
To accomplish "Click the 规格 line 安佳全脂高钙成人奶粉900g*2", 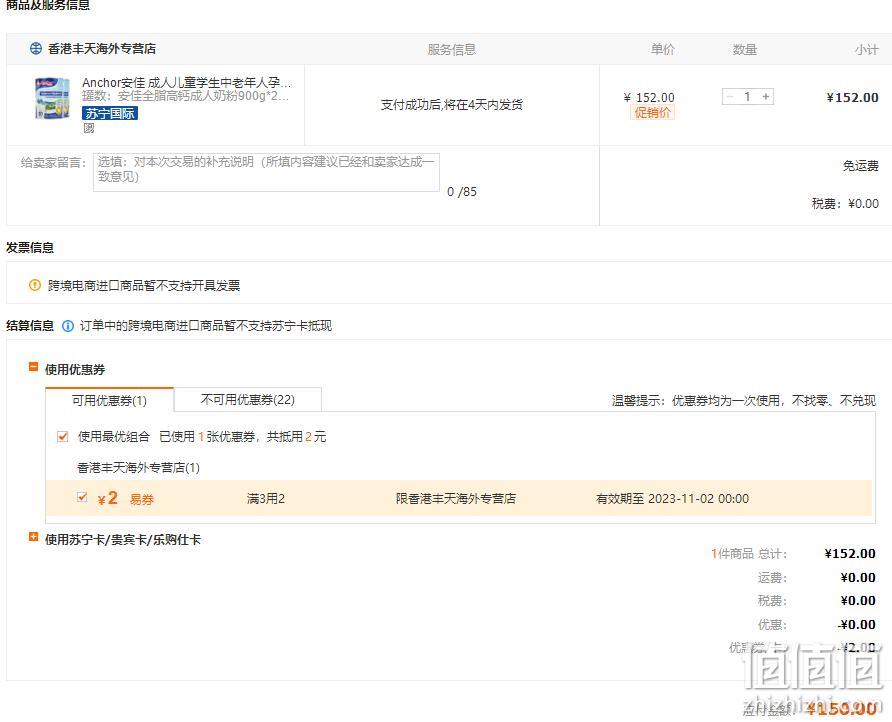I will [185, 96].
